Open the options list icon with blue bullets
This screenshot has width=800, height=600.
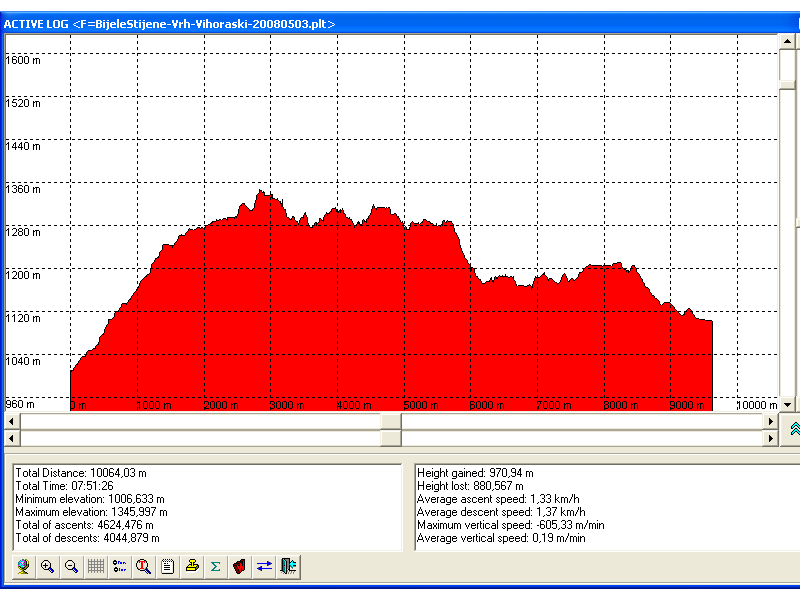pyautogui.click(x=120, y=566)
